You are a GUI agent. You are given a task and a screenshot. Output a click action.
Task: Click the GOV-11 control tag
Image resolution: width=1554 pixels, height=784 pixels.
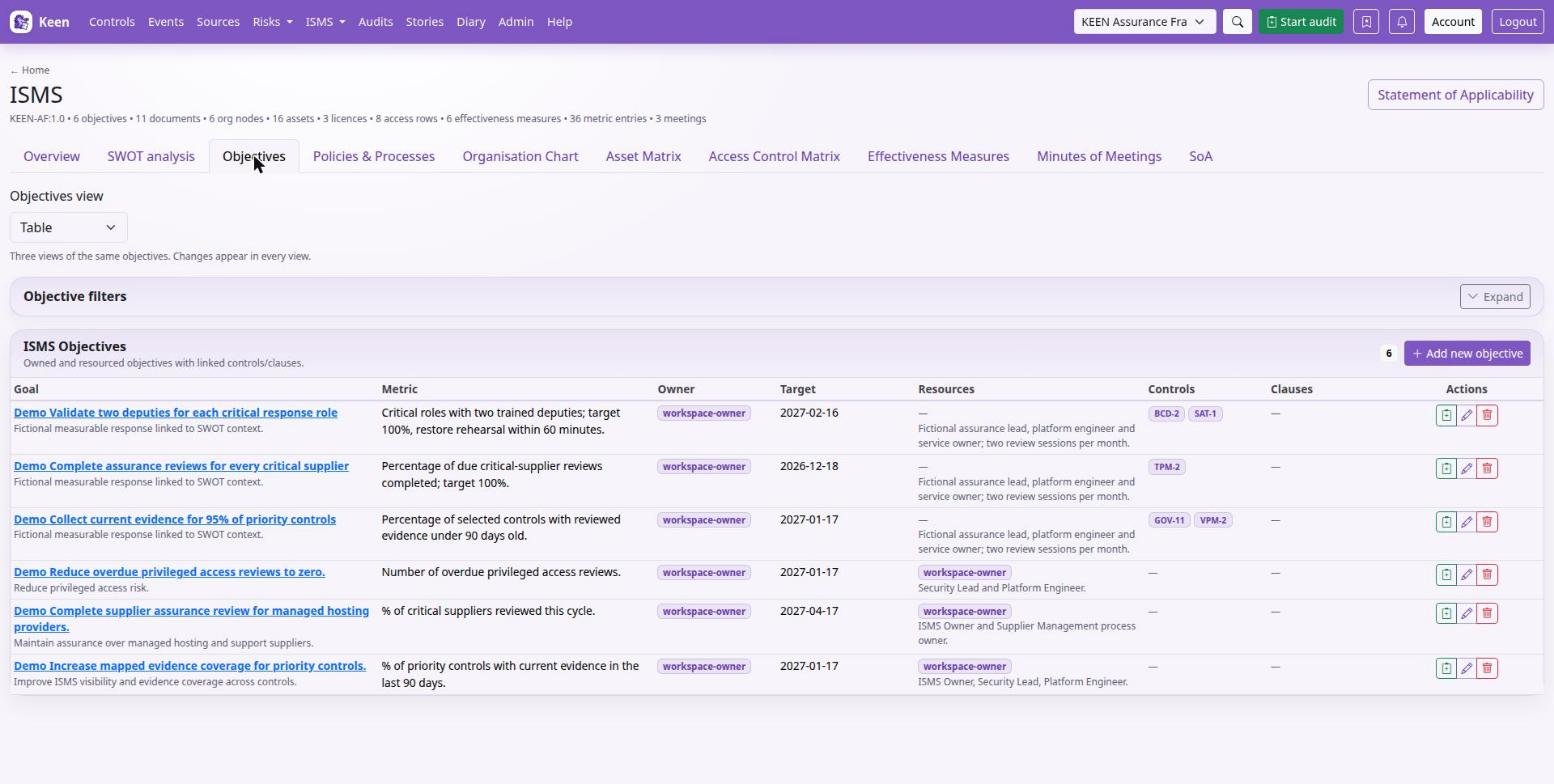click(x=1169, y=520)
